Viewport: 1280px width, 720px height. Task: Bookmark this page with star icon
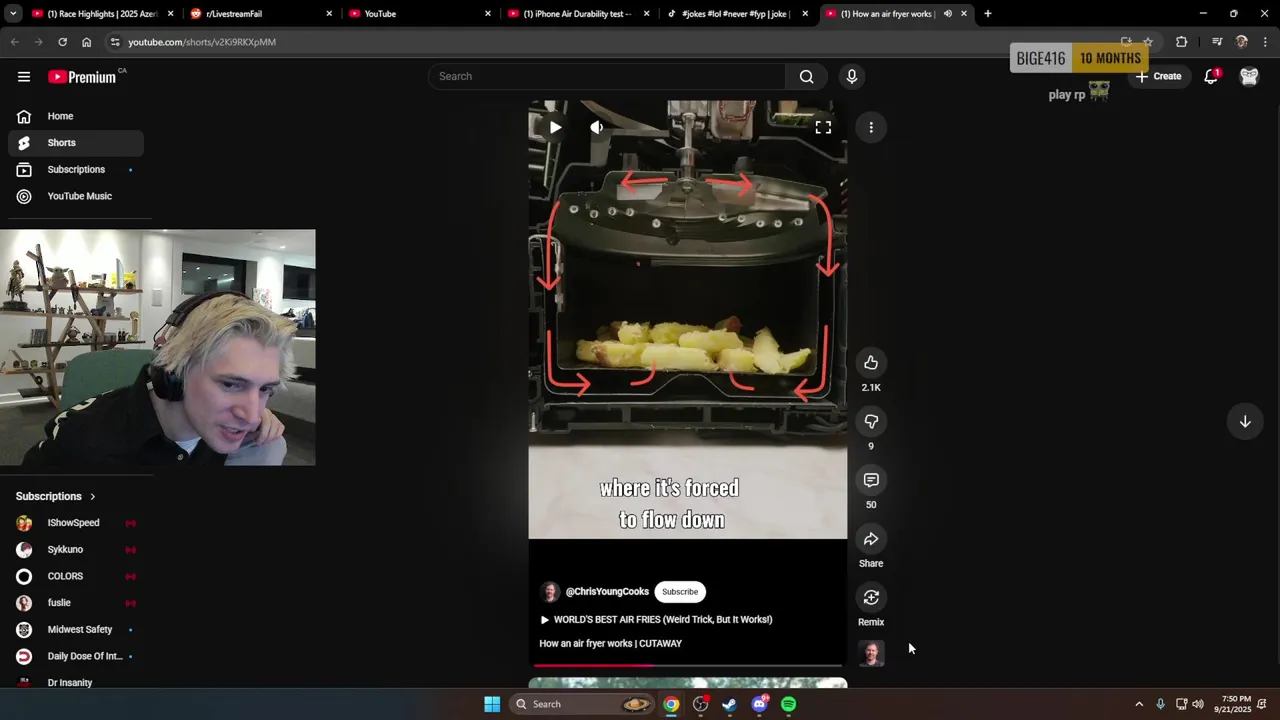click(x=1148, y=42)
